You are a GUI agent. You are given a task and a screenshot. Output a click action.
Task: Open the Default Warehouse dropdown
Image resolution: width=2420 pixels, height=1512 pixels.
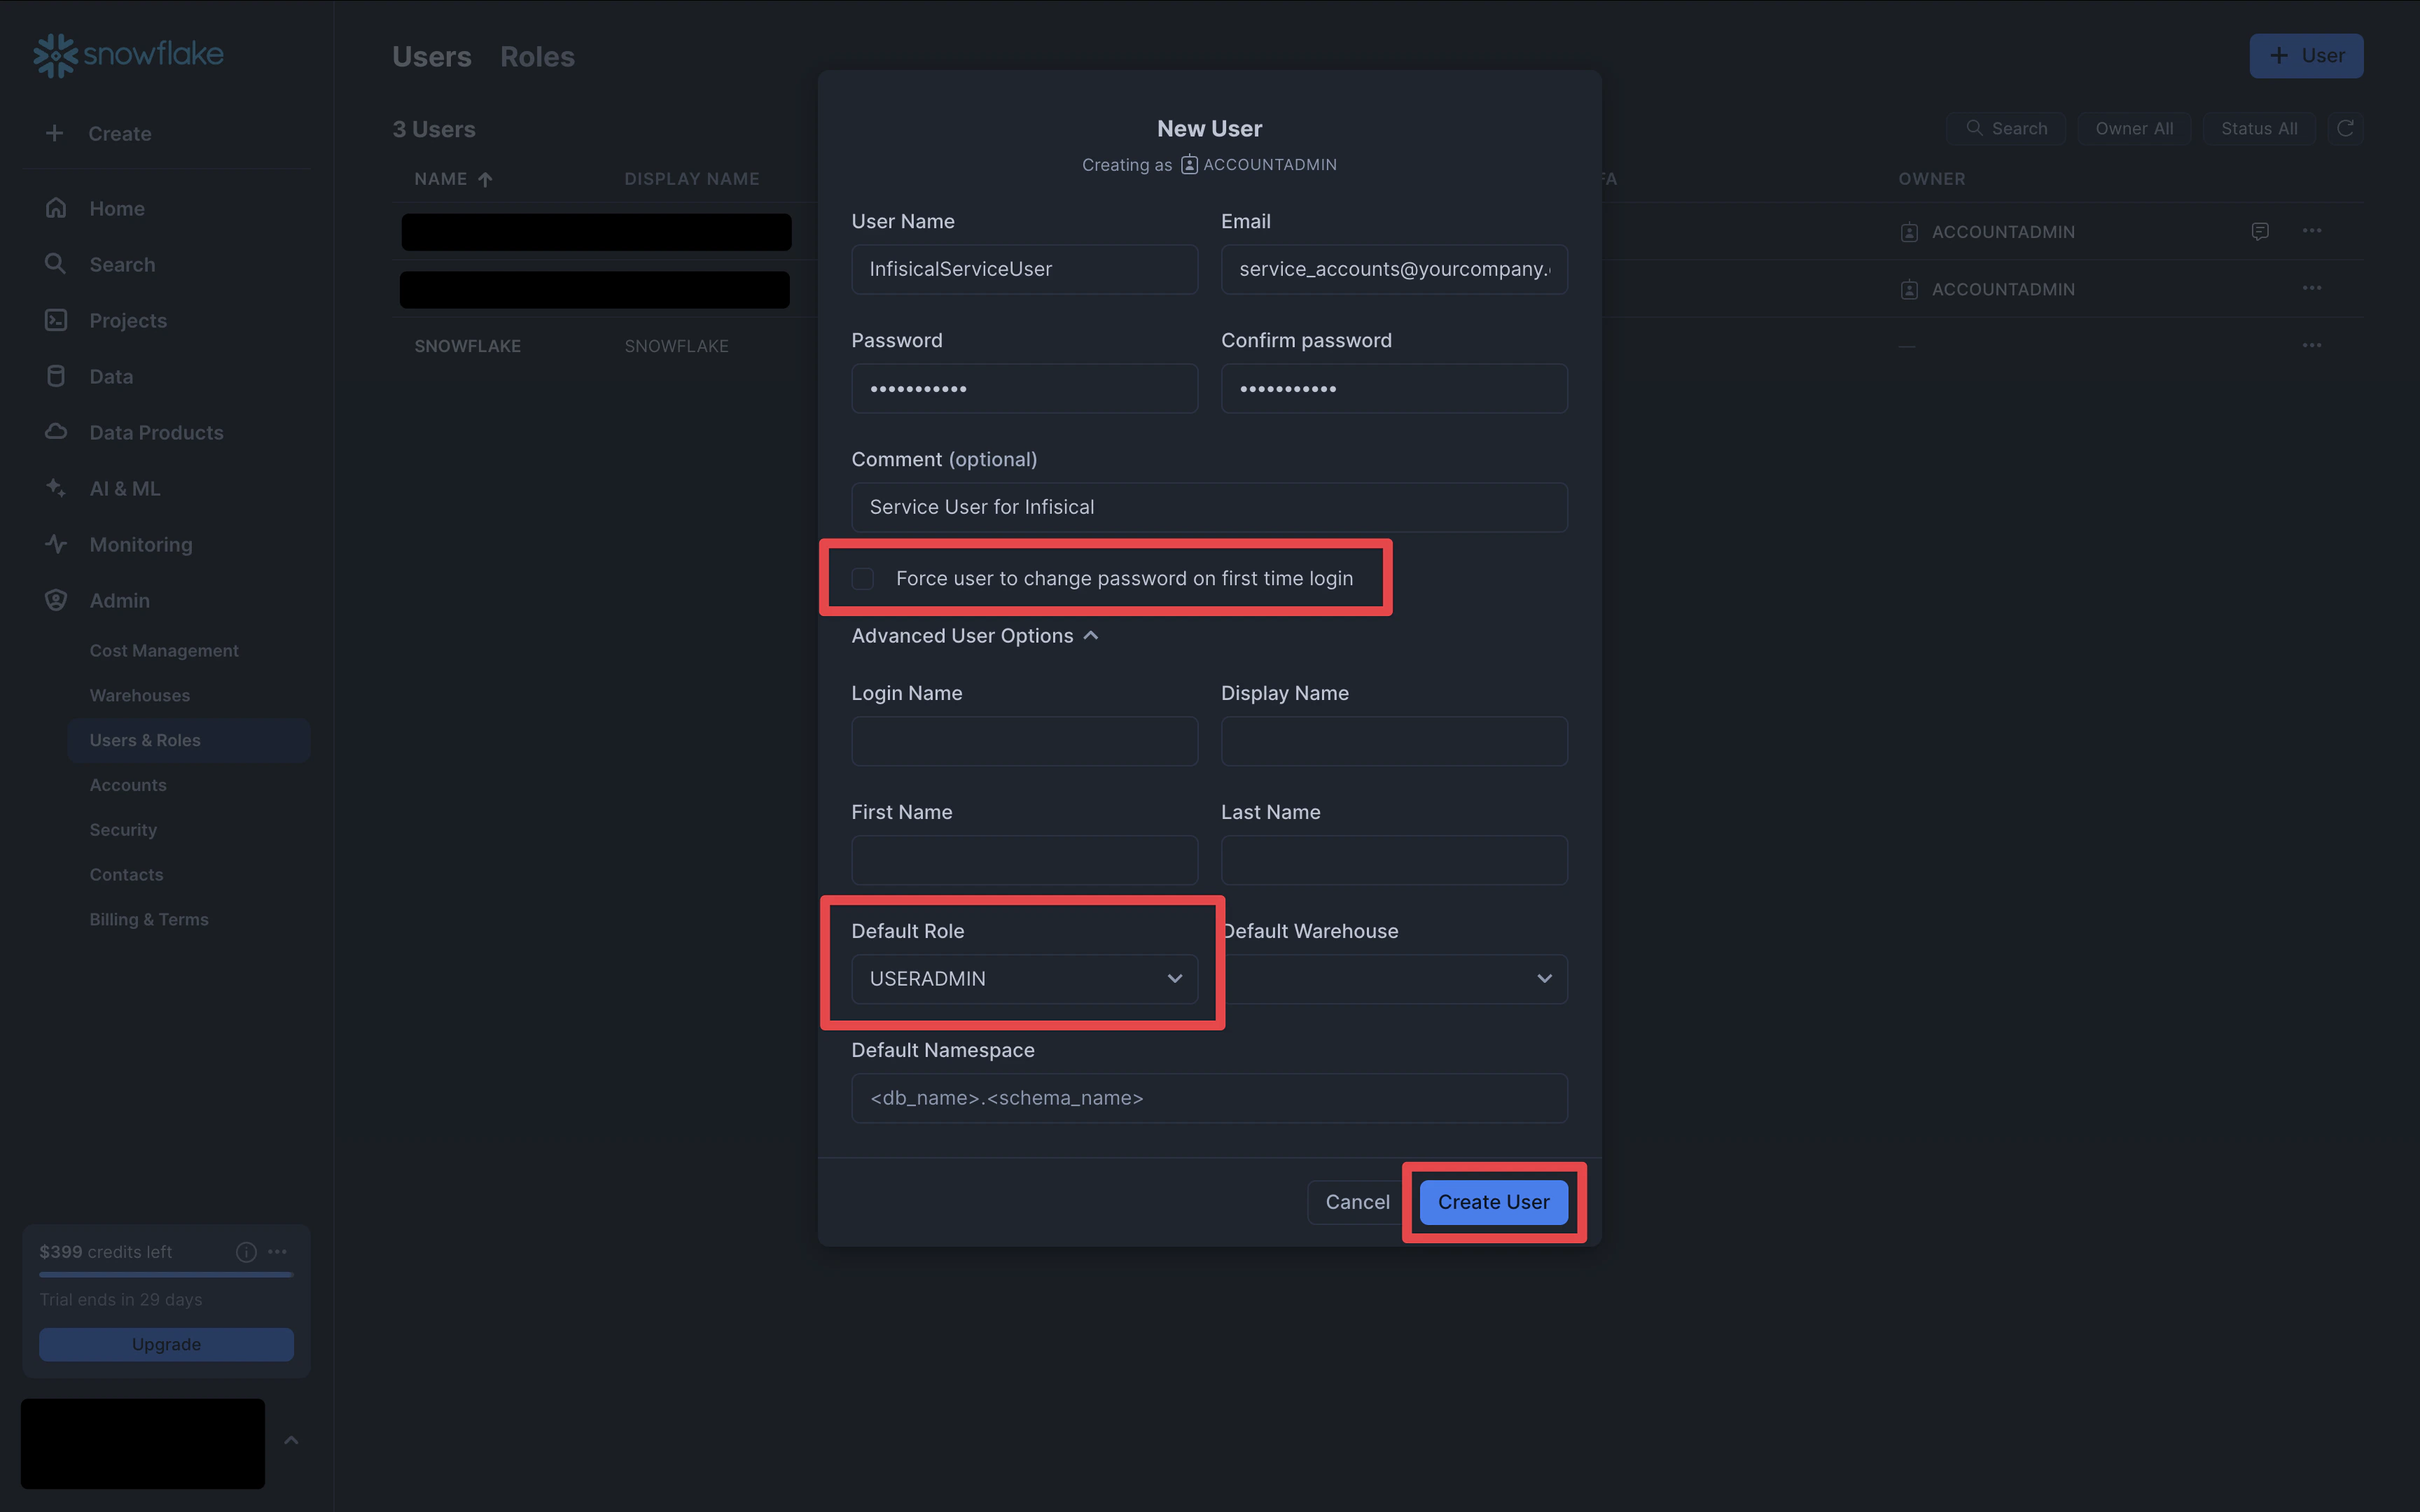[x=1395, y=979]
